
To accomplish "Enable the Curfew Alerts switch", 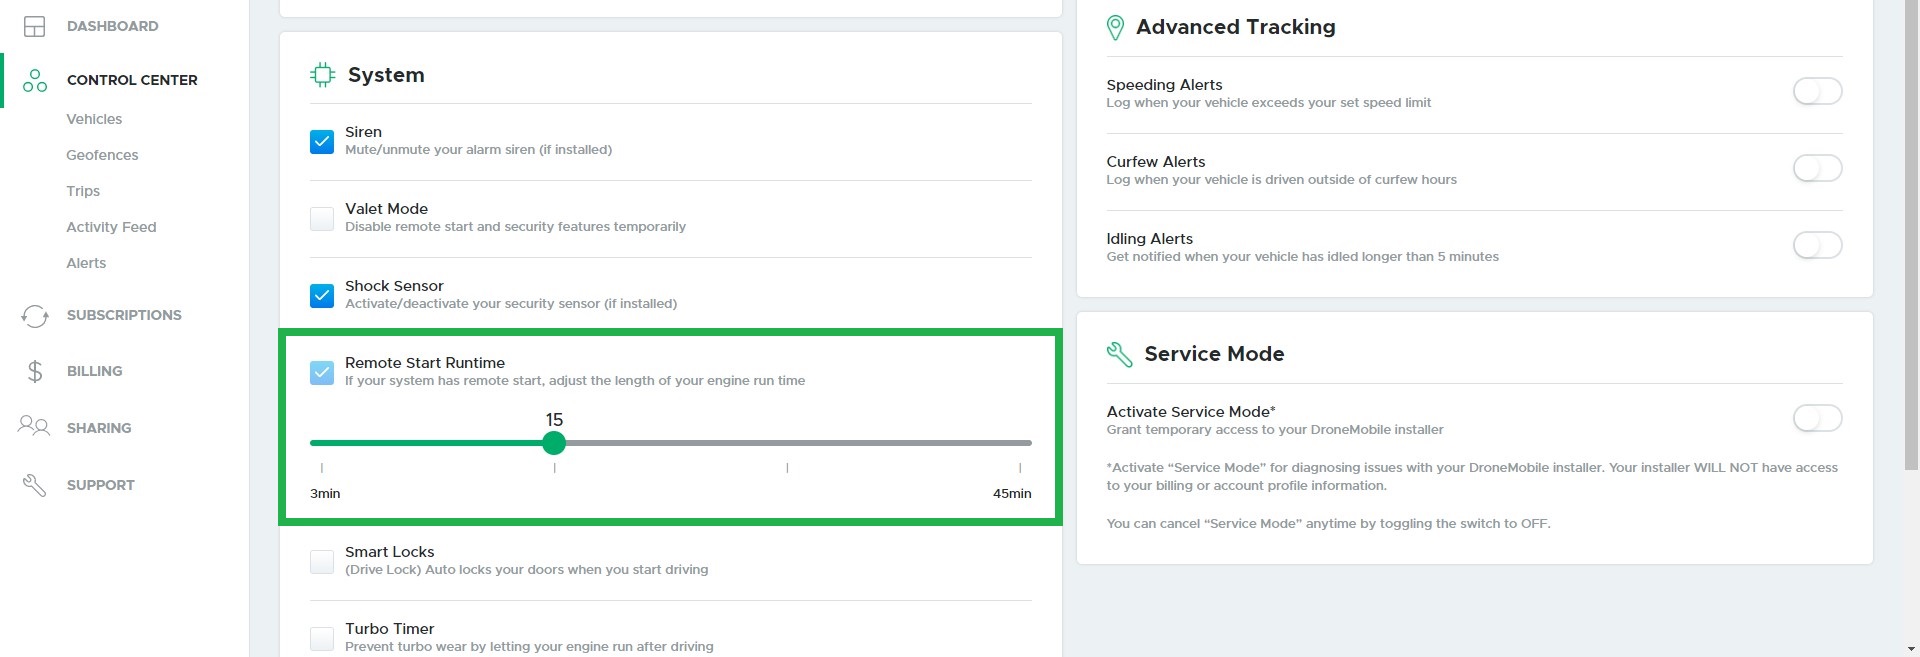I will pos(1817,169).
